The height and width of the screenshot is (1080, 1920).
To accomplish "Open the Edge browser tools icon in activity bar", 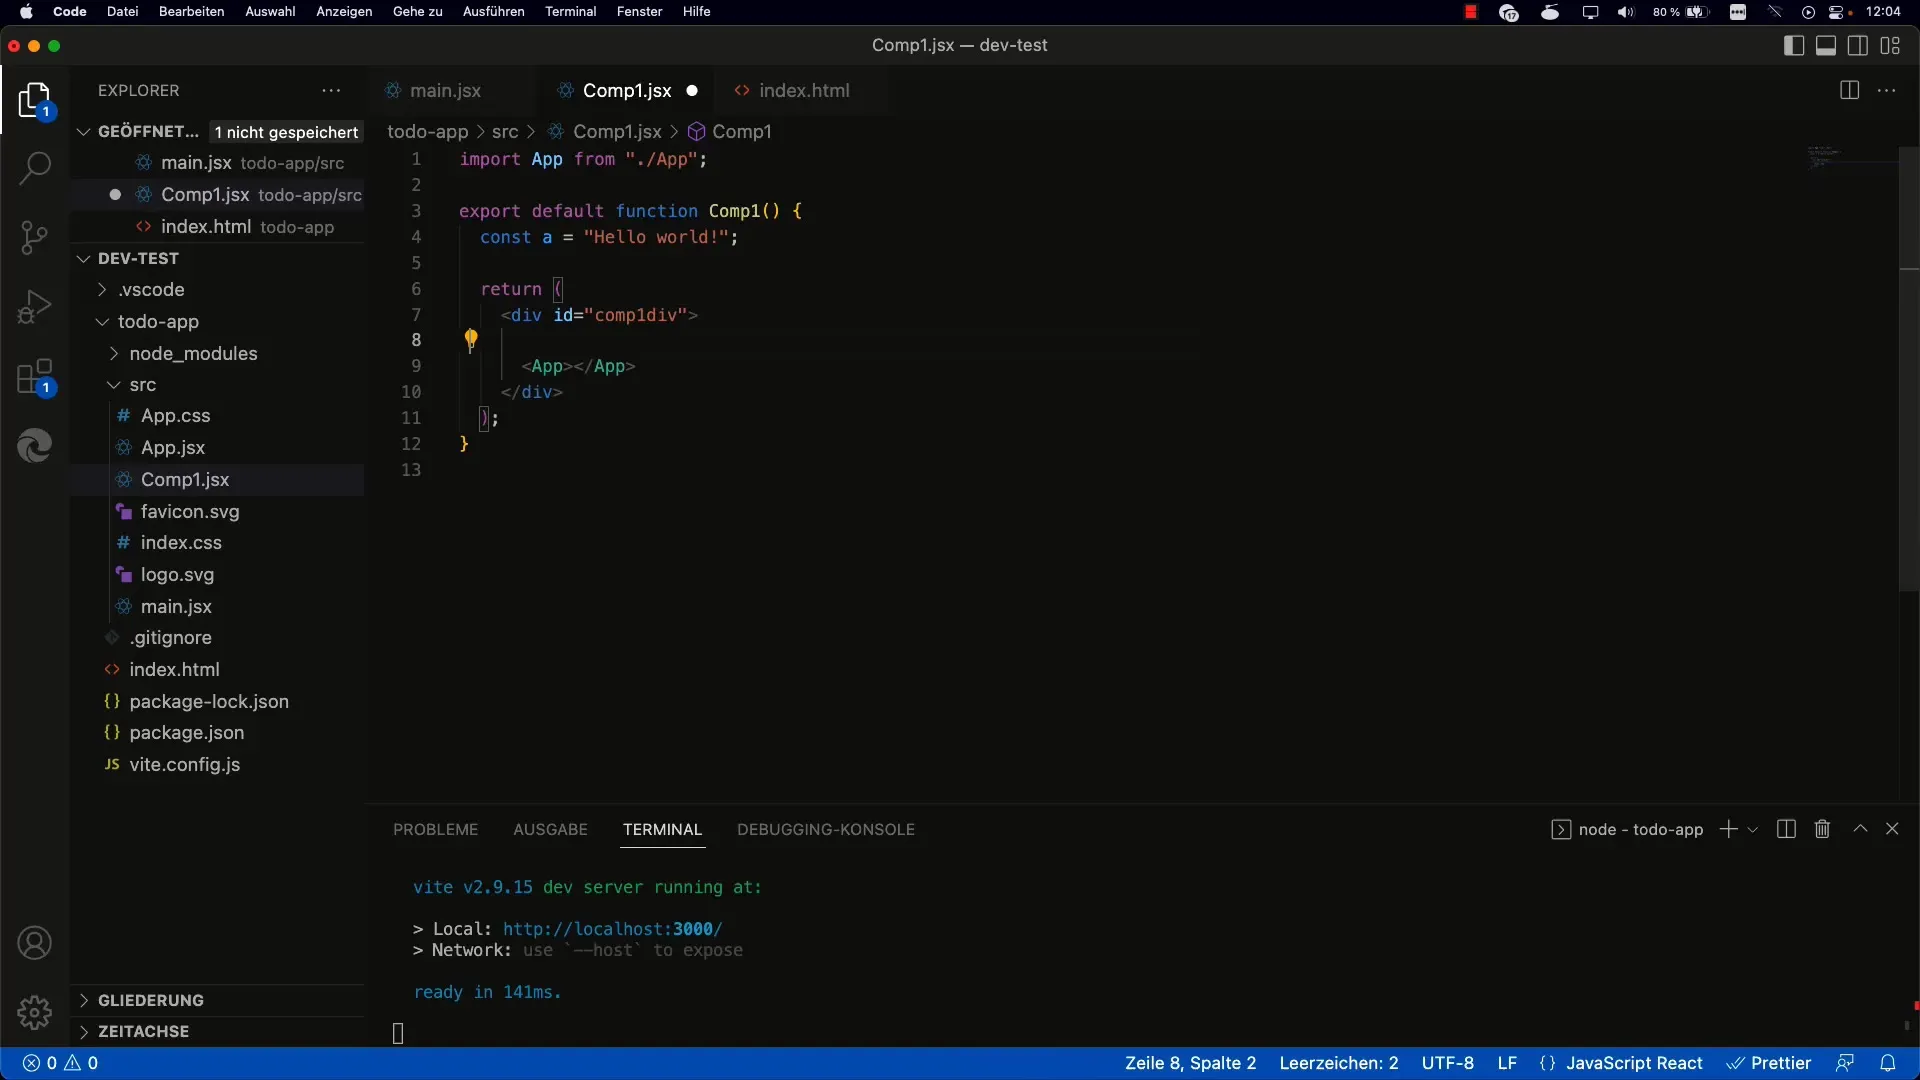I will (35, 446).
